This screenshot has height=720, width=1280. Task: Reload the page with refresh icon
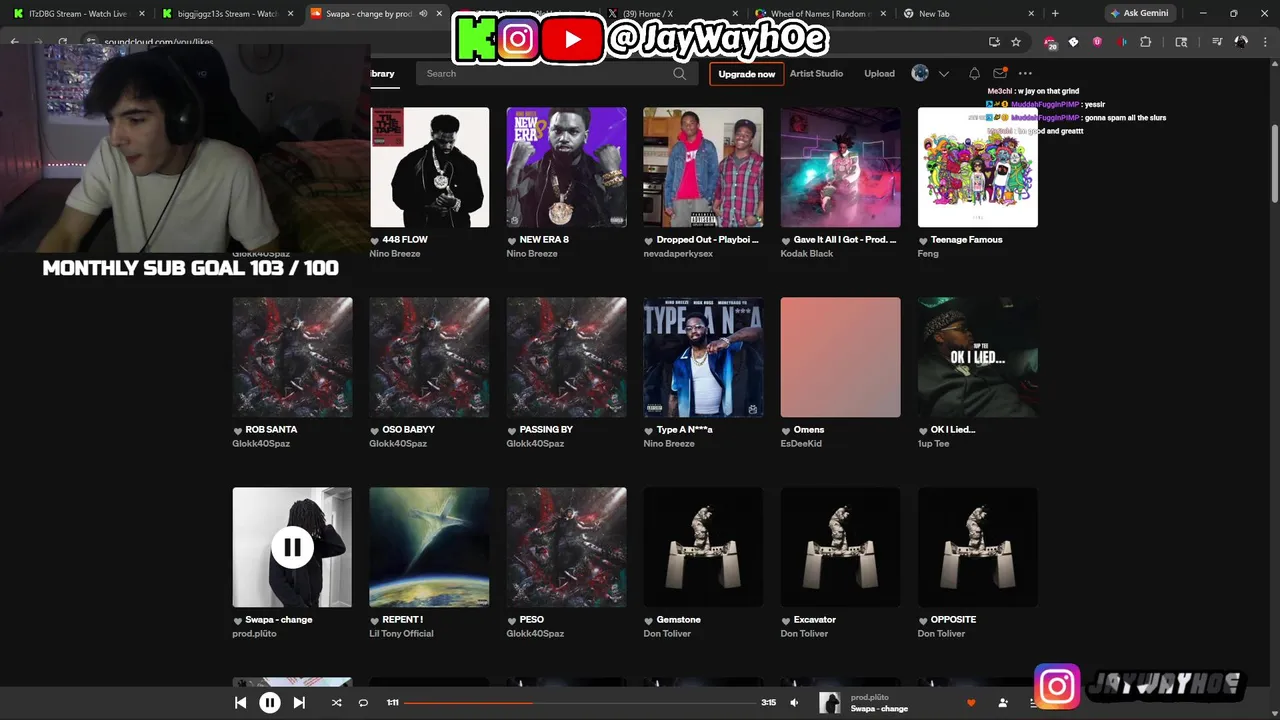[62, 42]
